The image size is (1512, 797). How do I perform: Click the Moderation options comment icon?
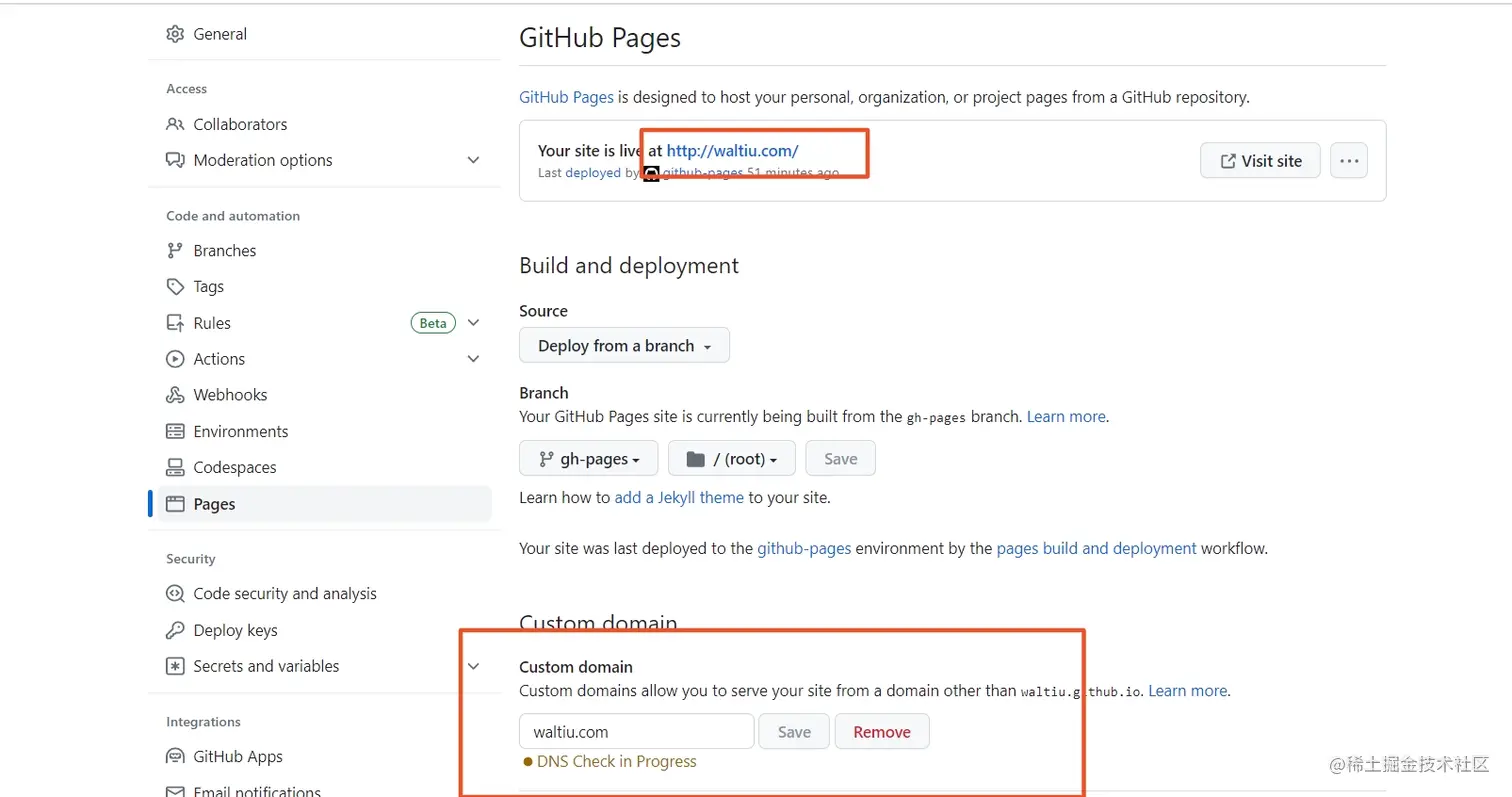pos(175,160)
